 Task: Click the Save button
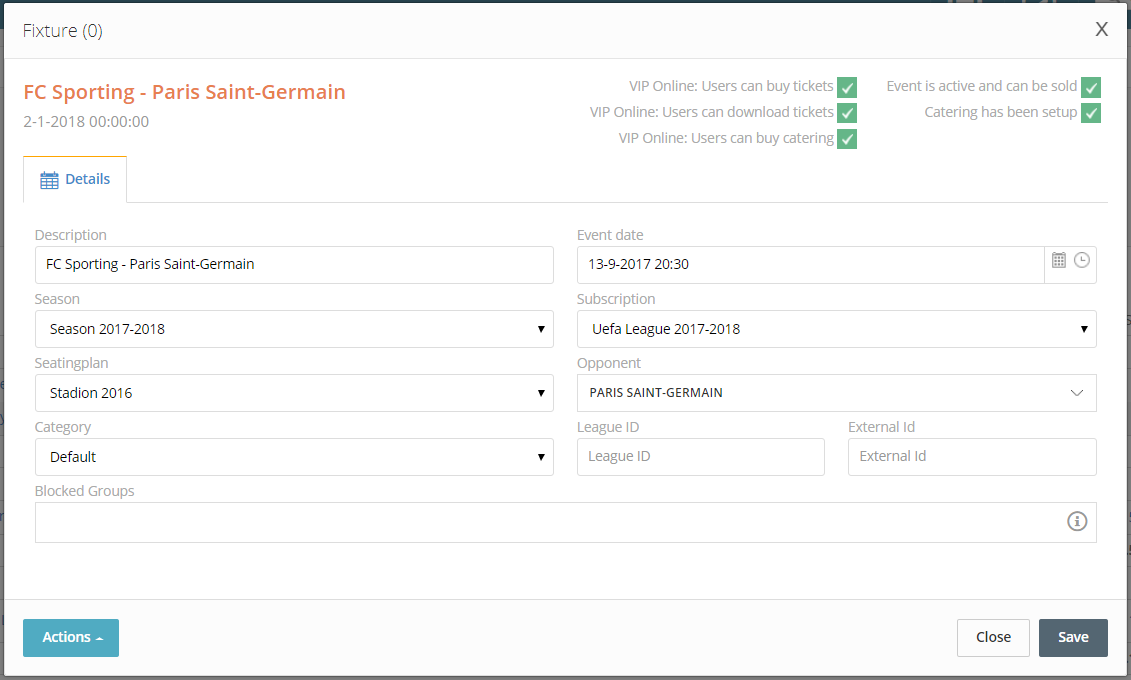(1073, 637)
